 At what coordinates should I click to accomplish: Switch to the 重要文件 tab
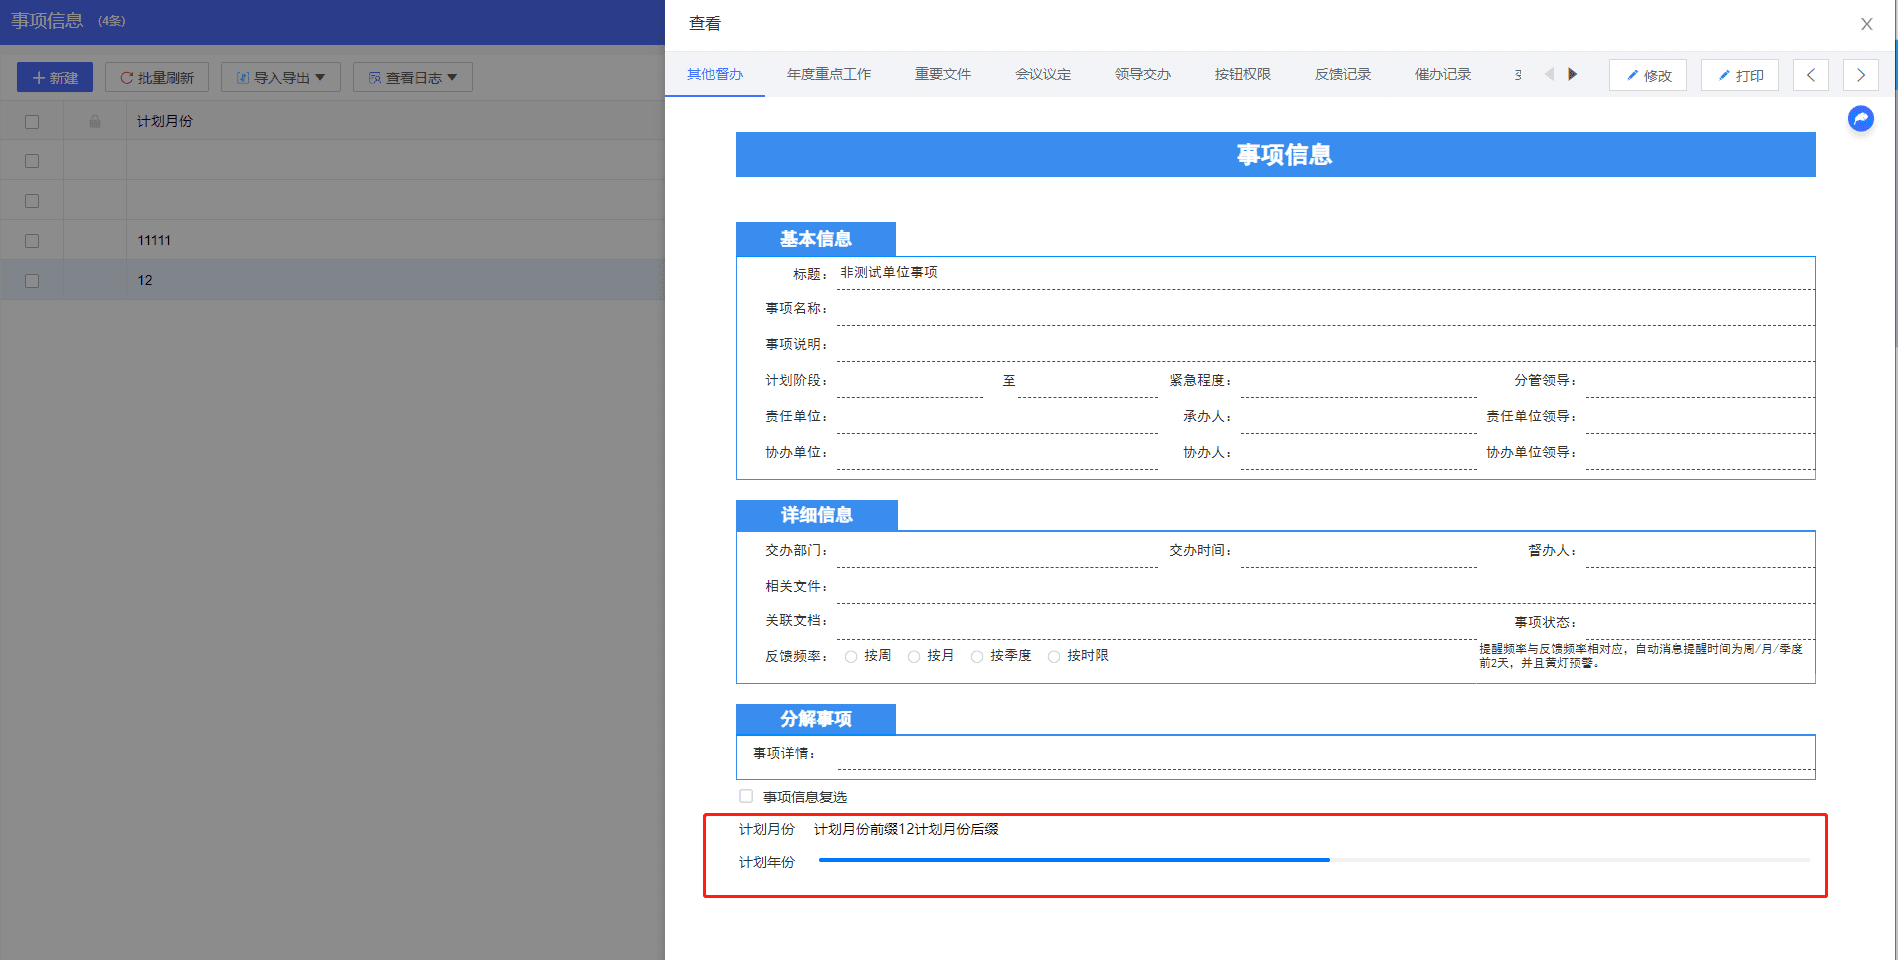[943, 74]
